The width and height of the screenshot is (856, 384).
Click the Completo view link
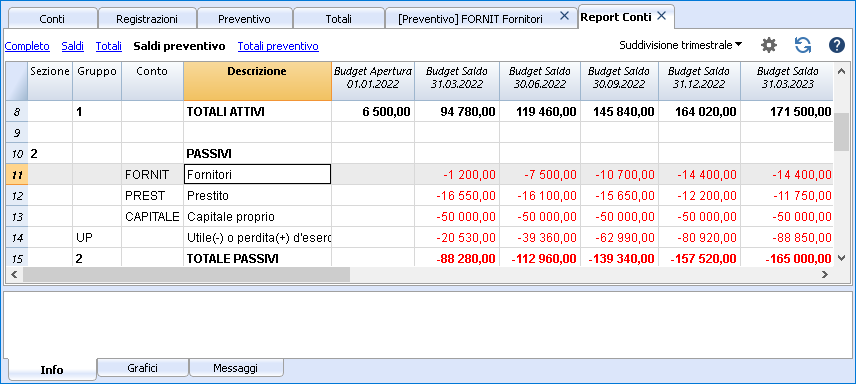(27, 46)
